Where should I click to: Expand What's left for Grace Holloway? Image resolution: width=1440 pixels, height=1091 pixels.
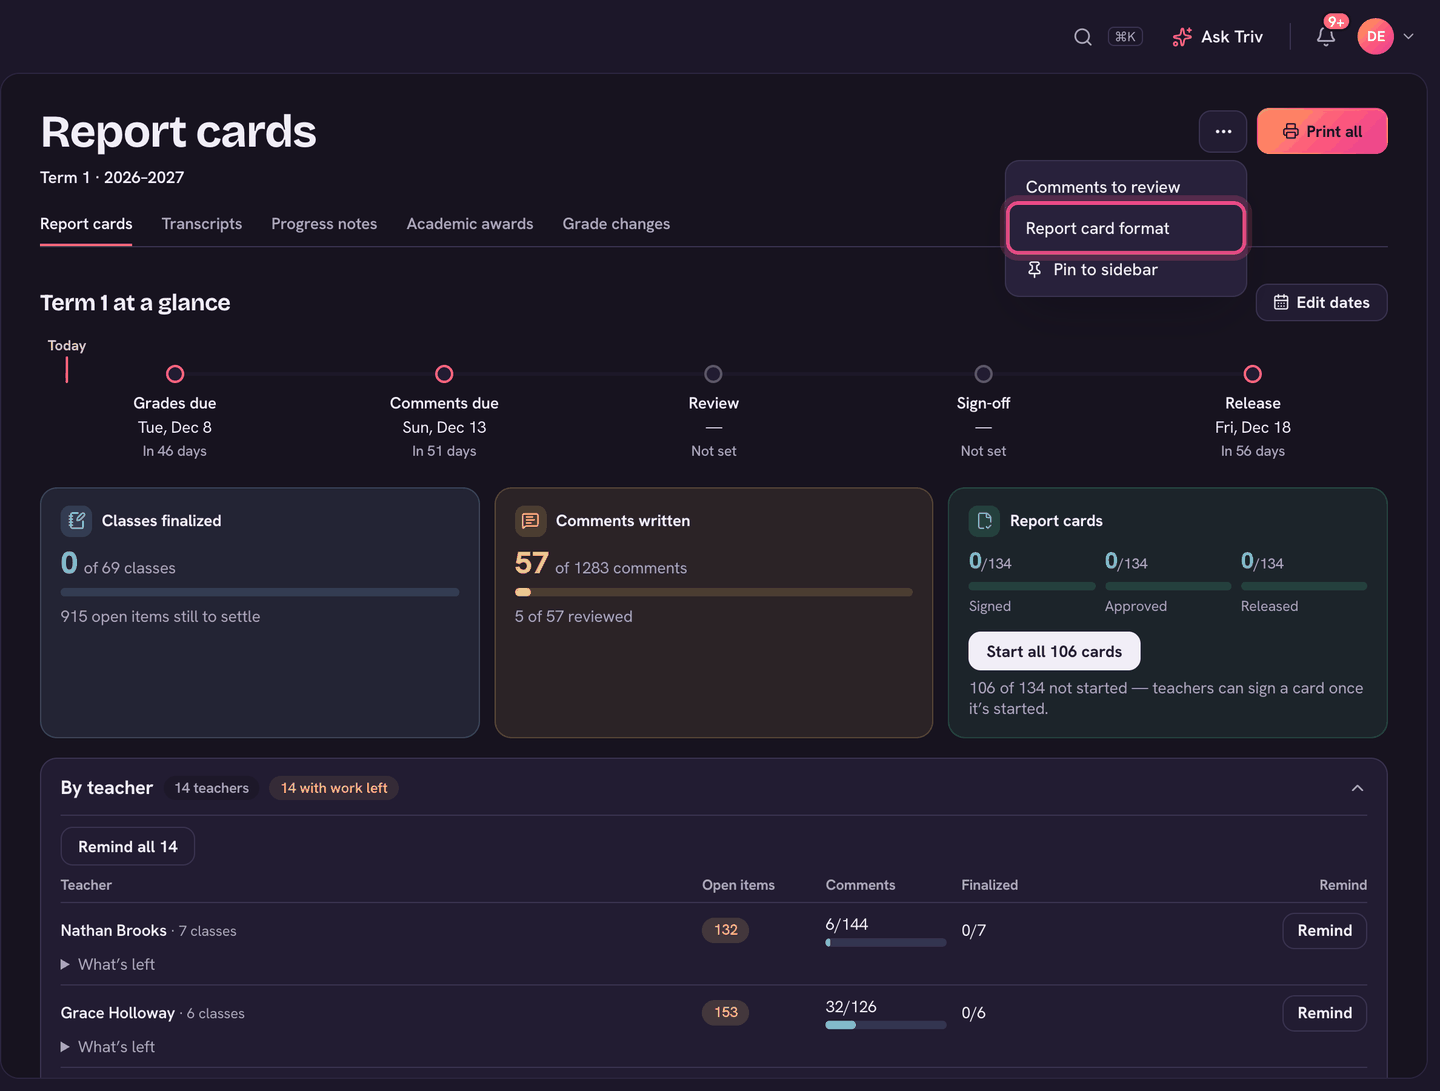(108, 1047)
